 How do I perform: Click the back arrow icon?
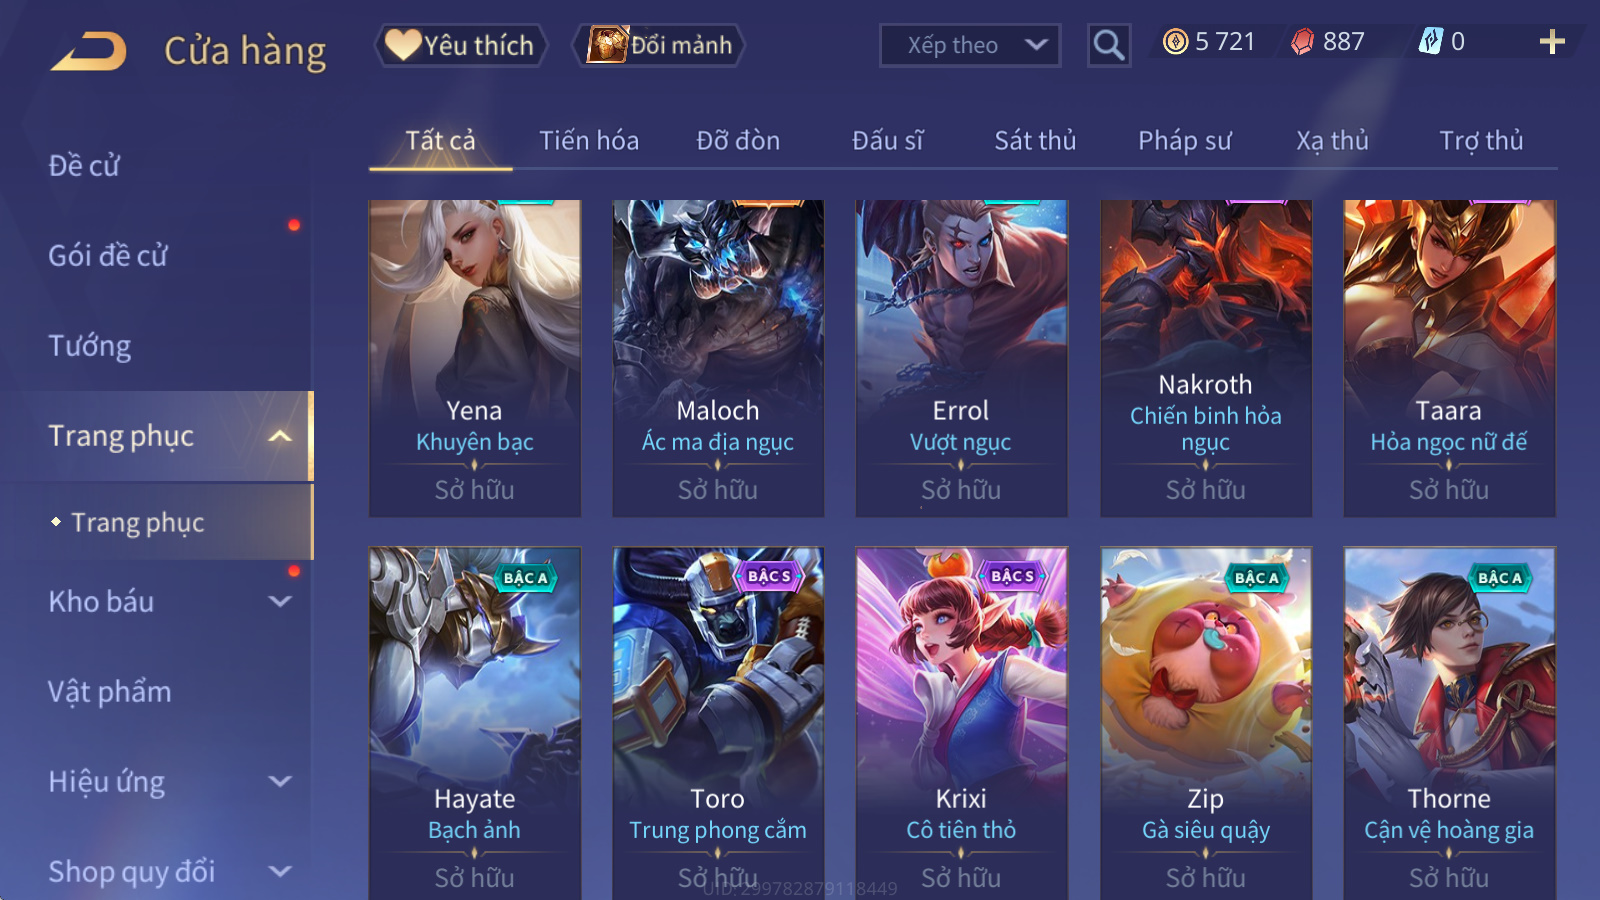click(89, 51)
